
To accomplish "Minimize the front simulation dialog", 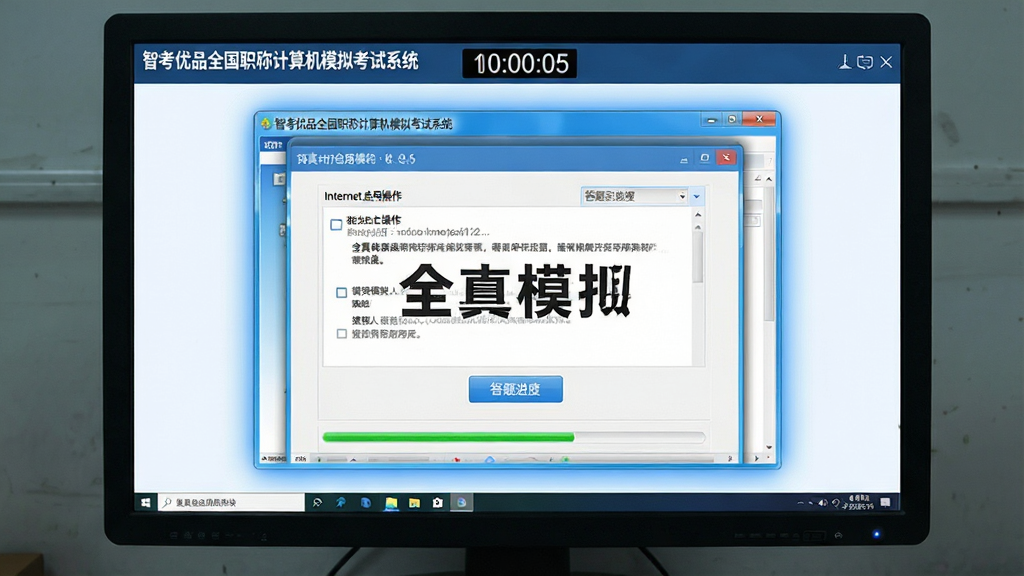I will tap(684, 159).
